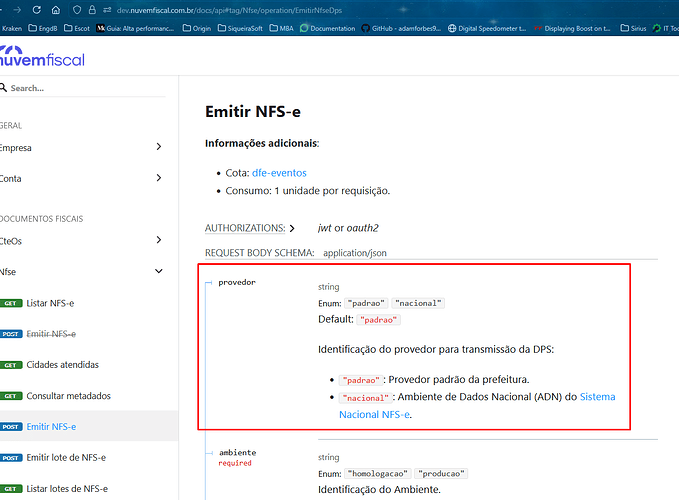This screenshot has height=500, width=679.
Task: Click the address bar URL
Action: pos(229,10)
